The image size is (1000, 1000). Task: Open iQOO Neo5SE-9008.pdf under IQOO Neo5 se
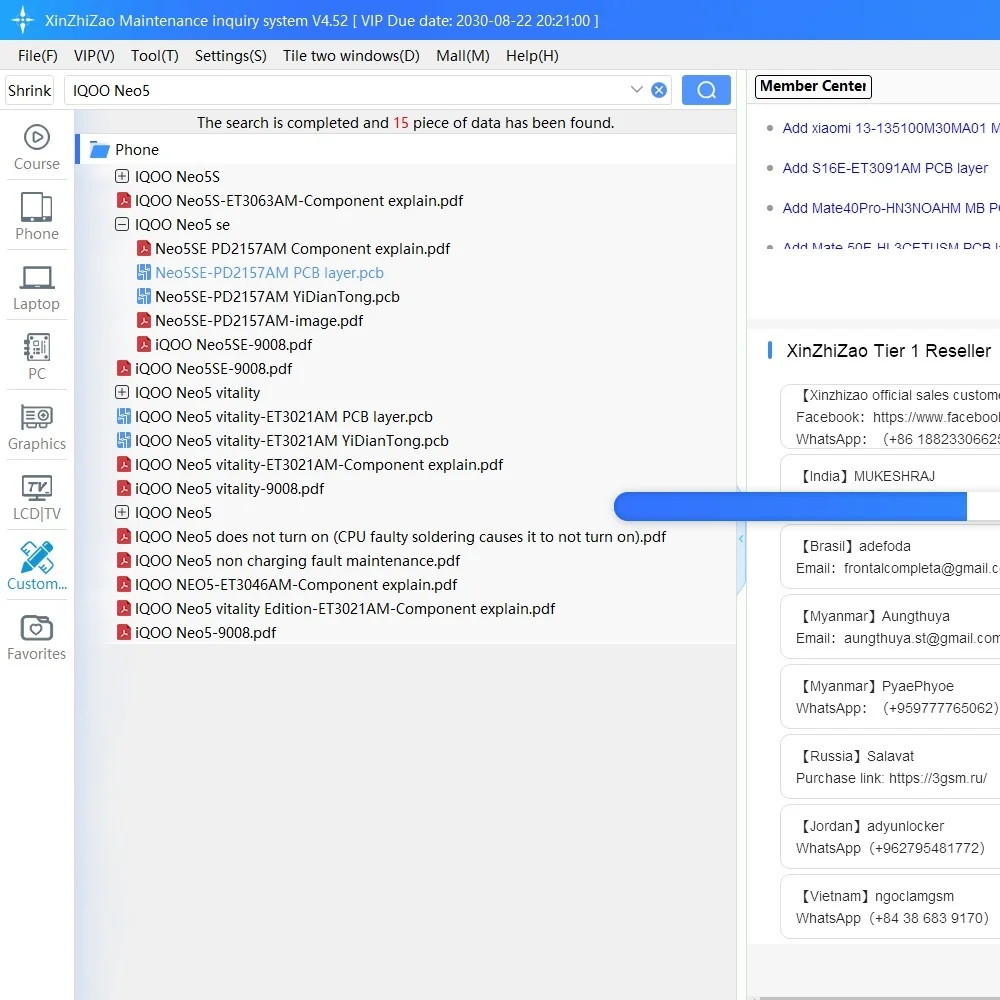[233, 345]
